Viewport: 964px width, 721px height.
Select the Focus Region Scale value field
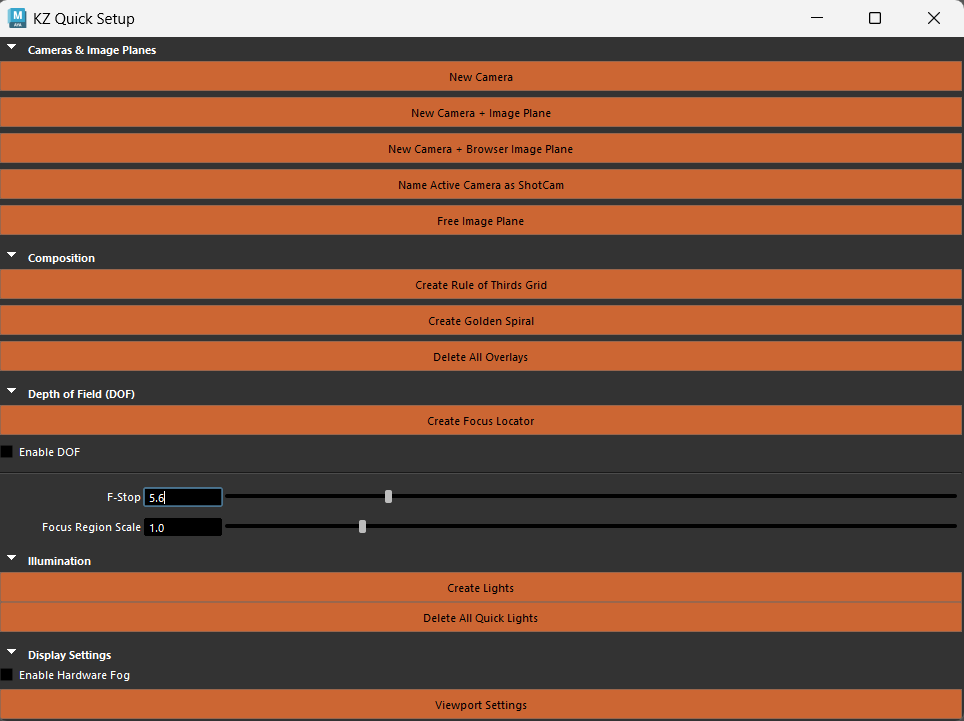pyautogui.click(x=183, y=527)
